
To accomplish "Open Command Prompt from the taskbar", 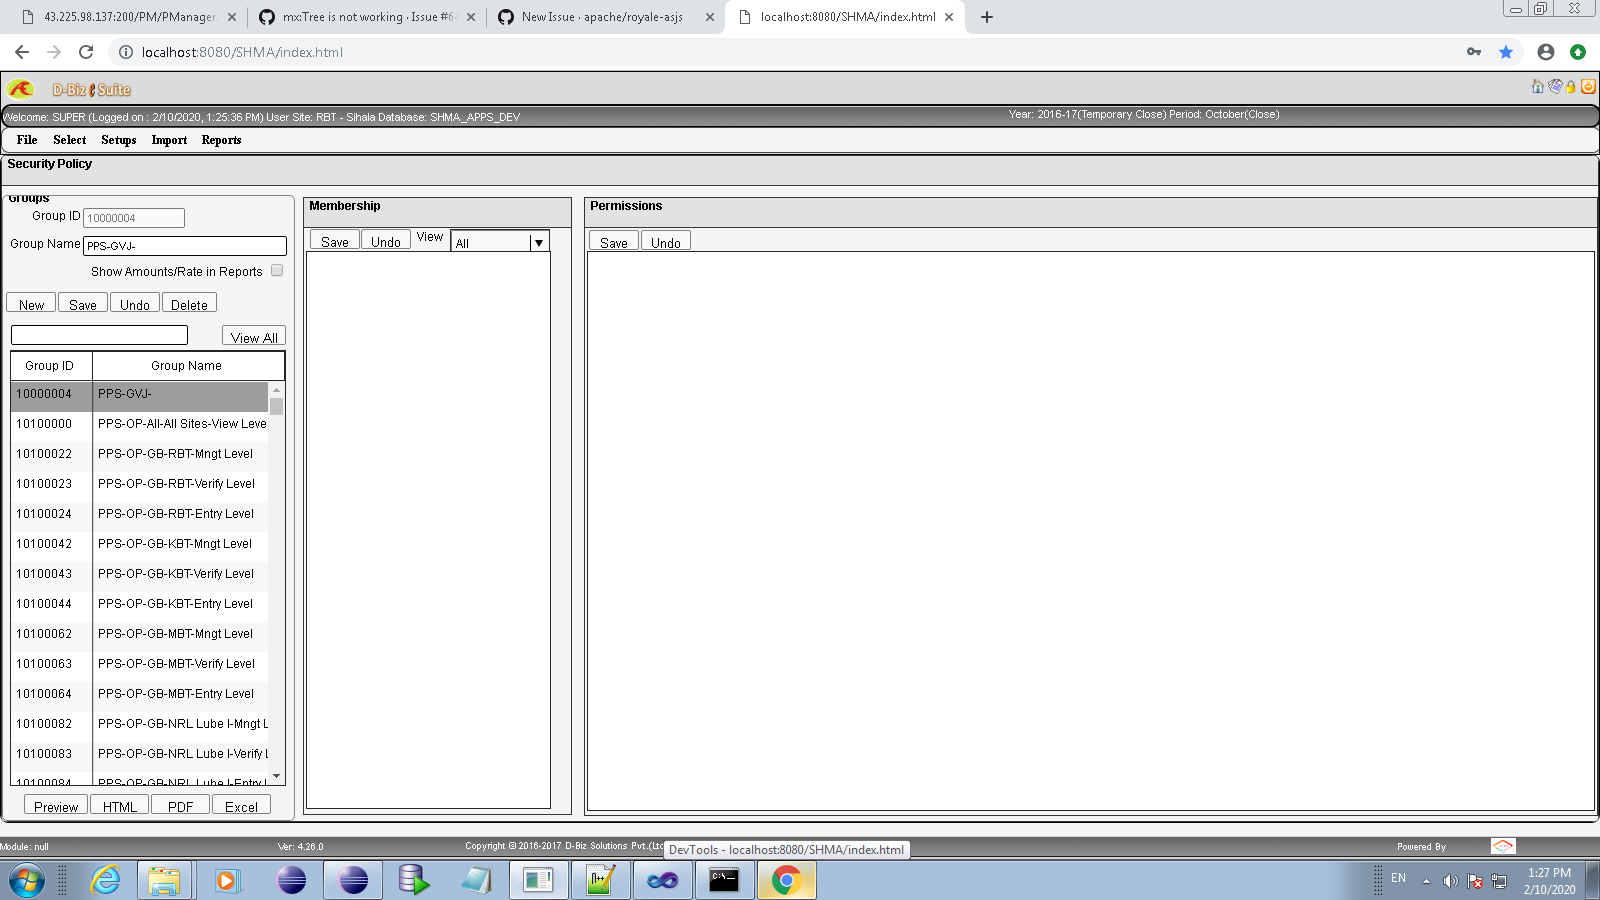I will tap(724, 881).
